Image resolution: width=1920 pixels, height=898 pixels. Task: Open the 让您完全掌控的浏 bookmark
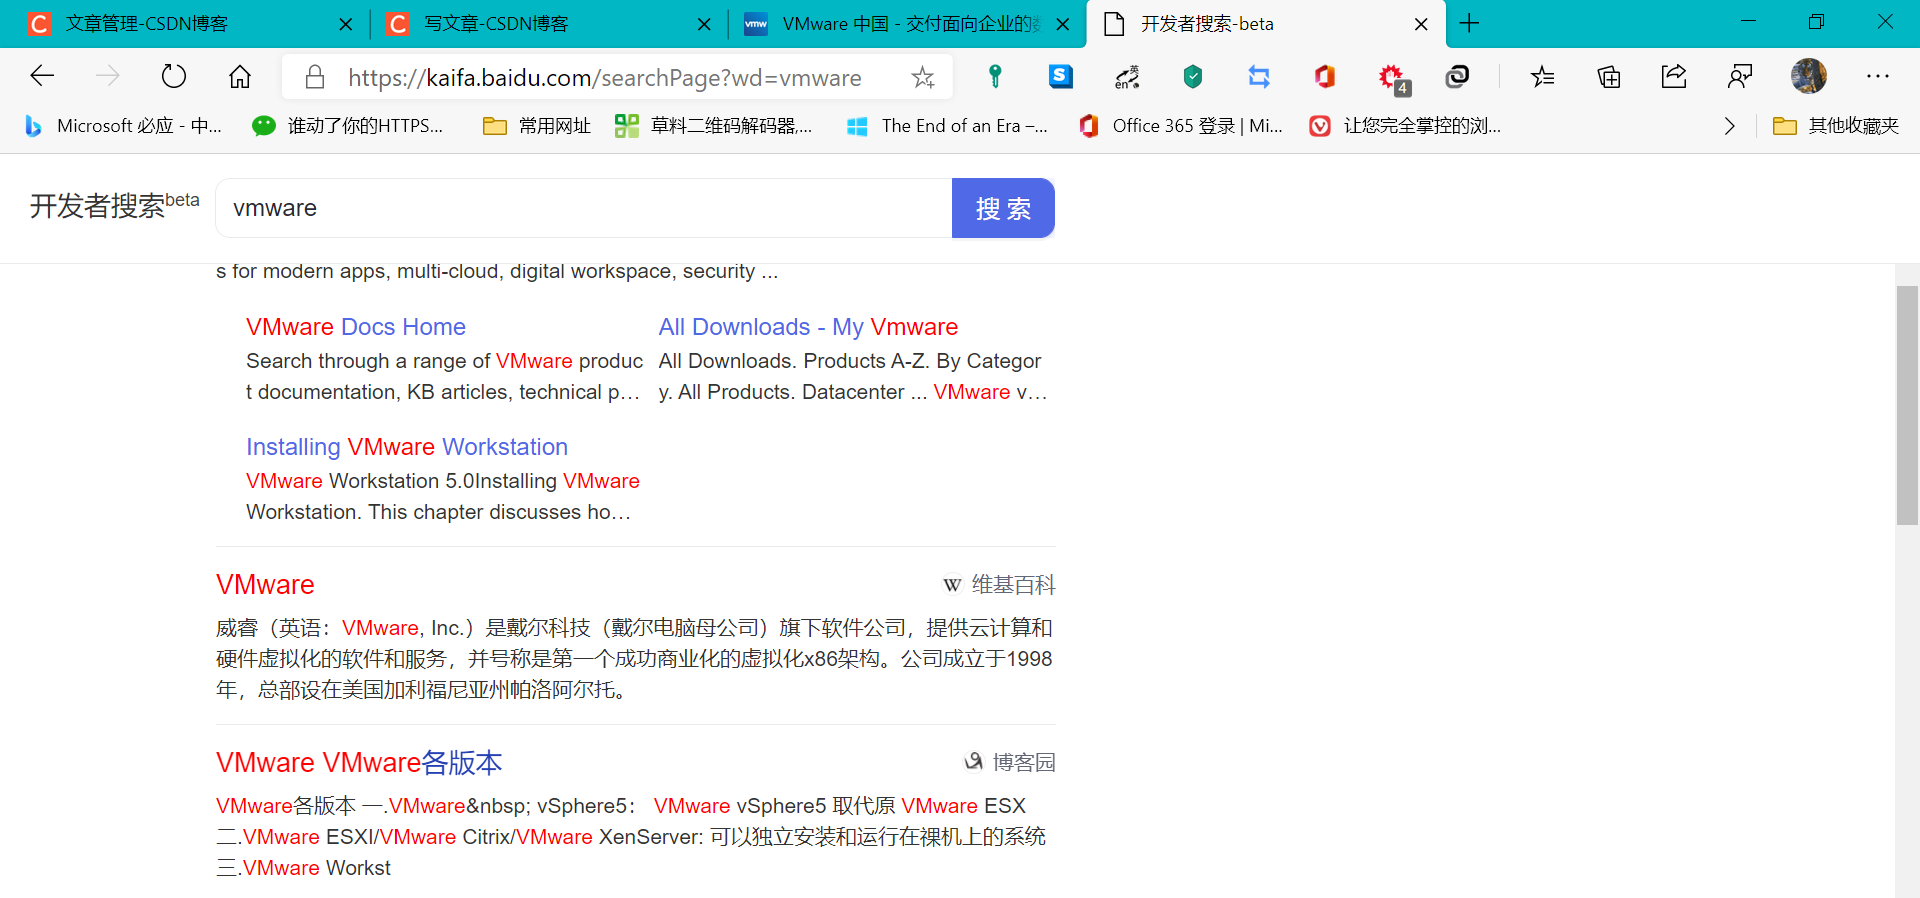coord(1405,126)
